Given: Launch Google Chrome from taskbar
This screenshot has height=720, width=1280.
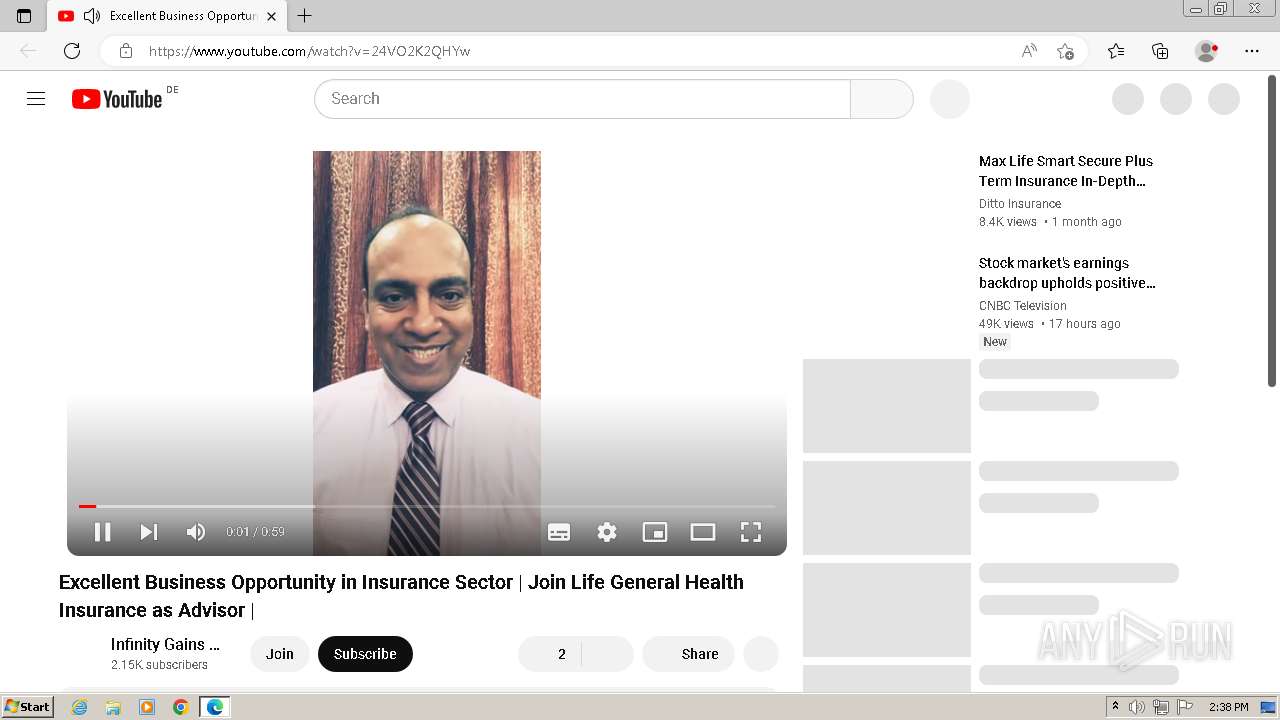Looking at the screenshot, I should (181, 707).
